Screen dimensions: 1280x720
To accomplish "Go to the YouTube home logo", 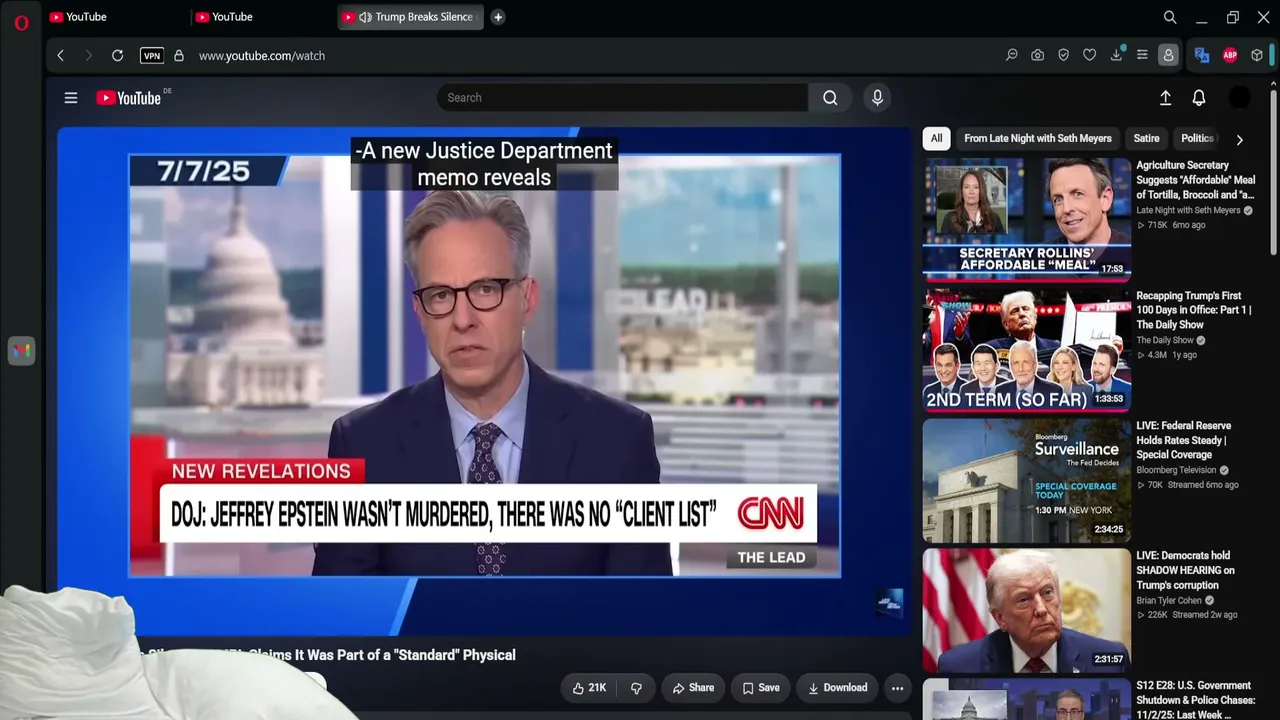I will tap(129, 98).
